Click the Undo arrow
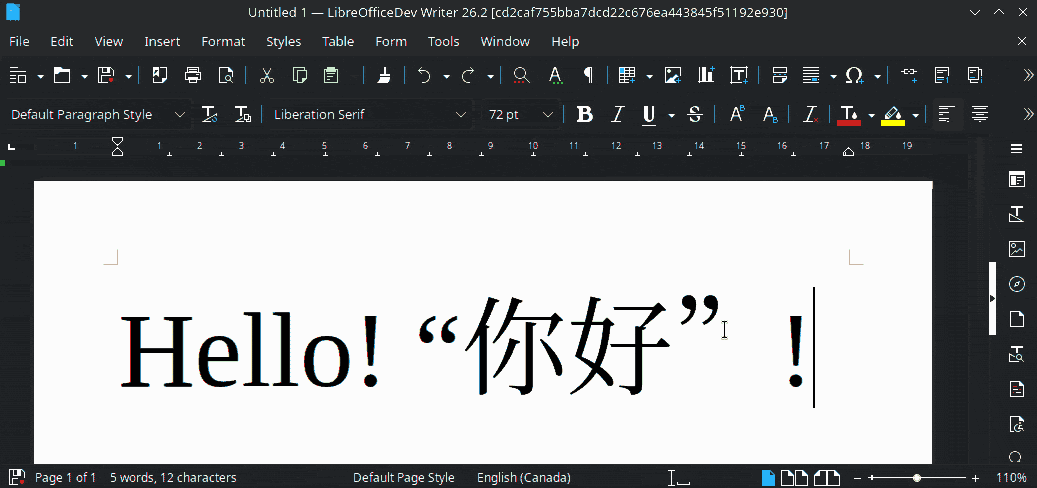This screenshot has width=1037, height=488. pos(424,75)
